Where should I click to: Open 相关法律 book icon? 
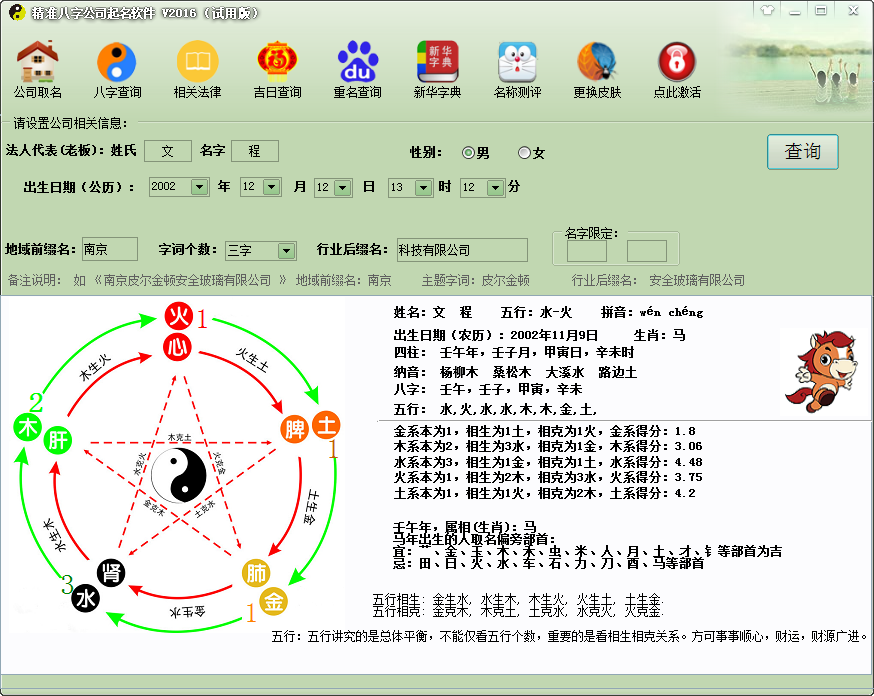tap(197, 62)
